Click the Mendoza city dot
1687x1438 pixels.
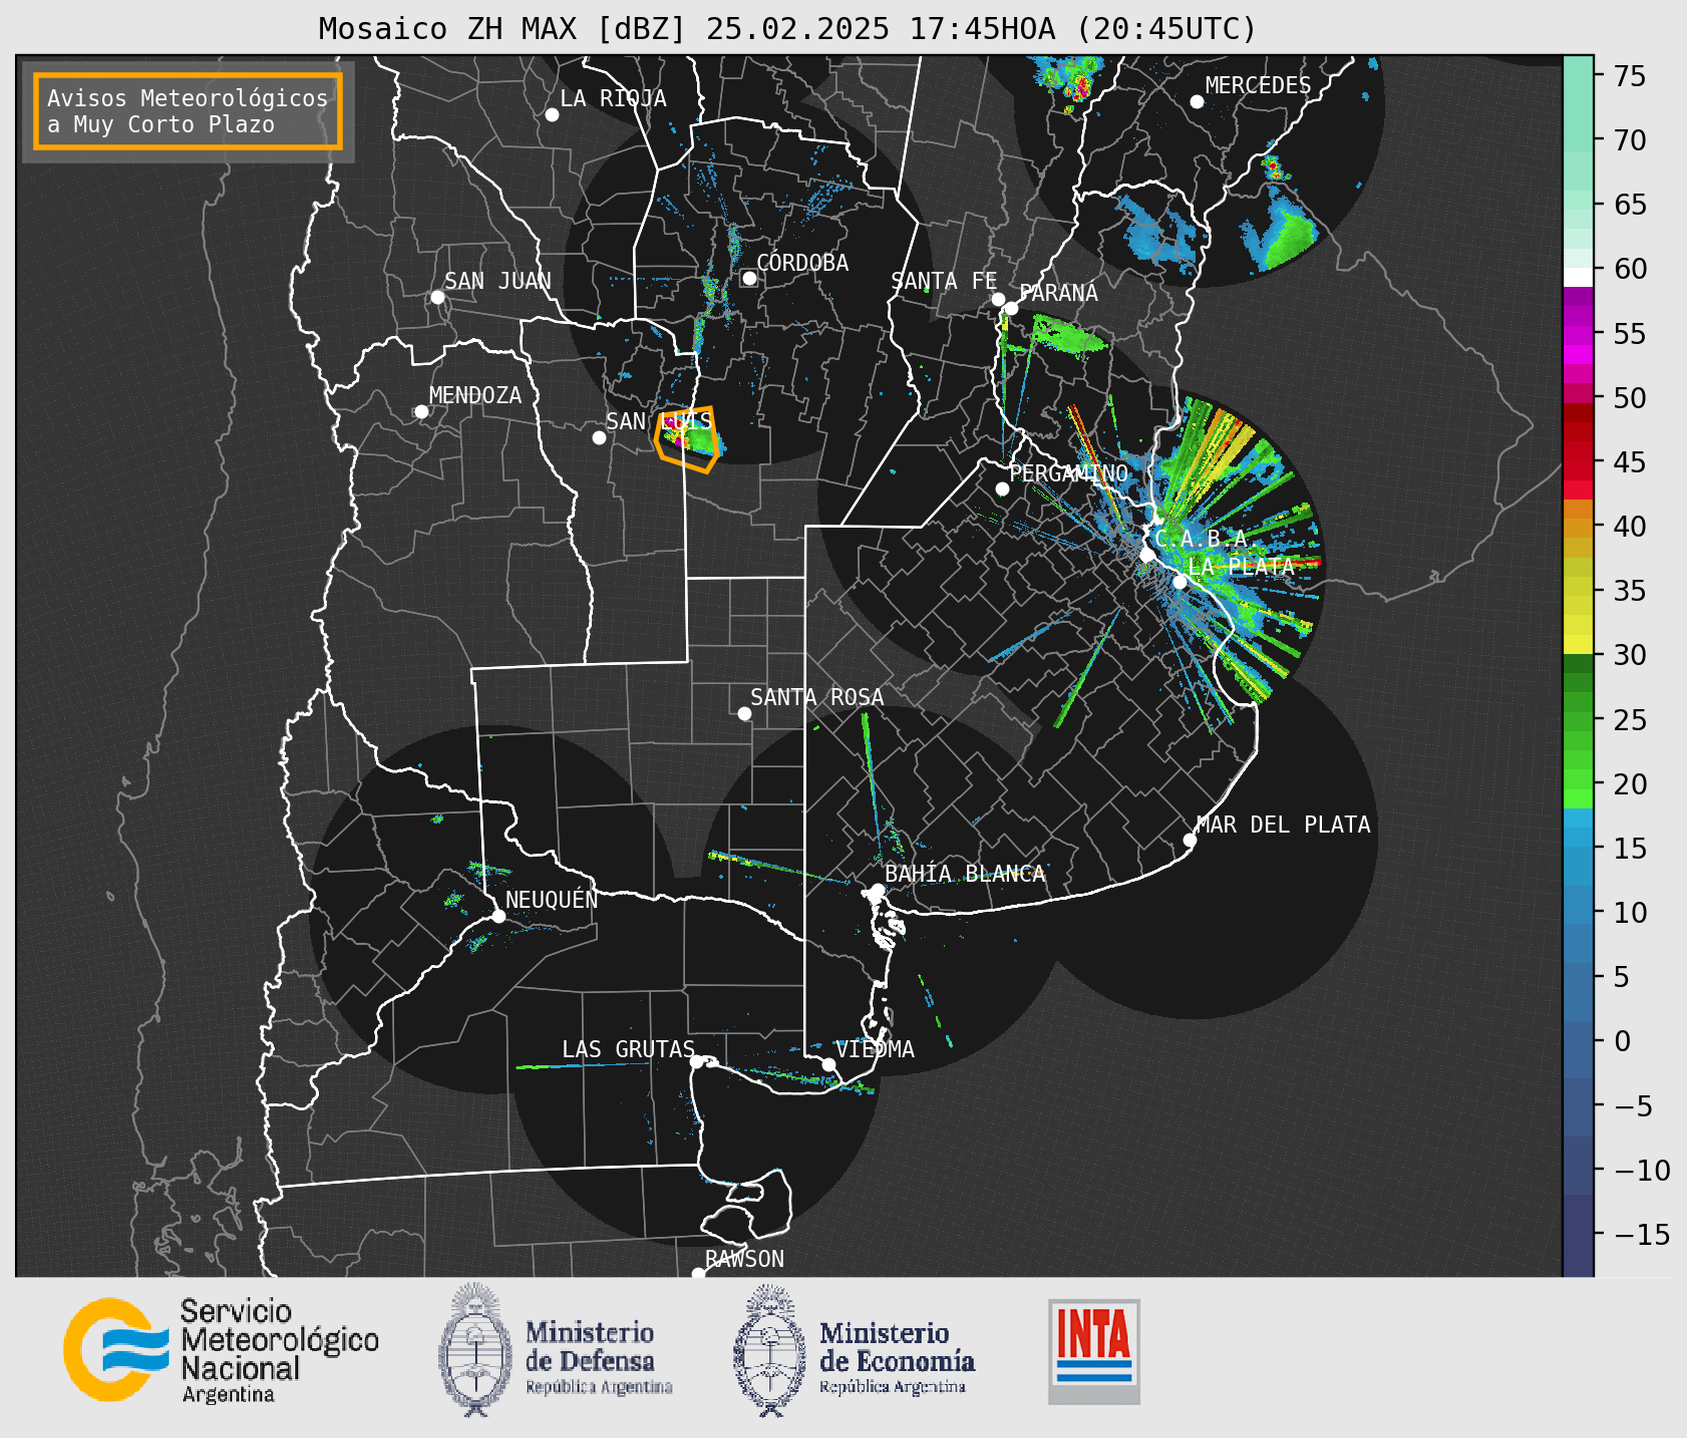421,412
